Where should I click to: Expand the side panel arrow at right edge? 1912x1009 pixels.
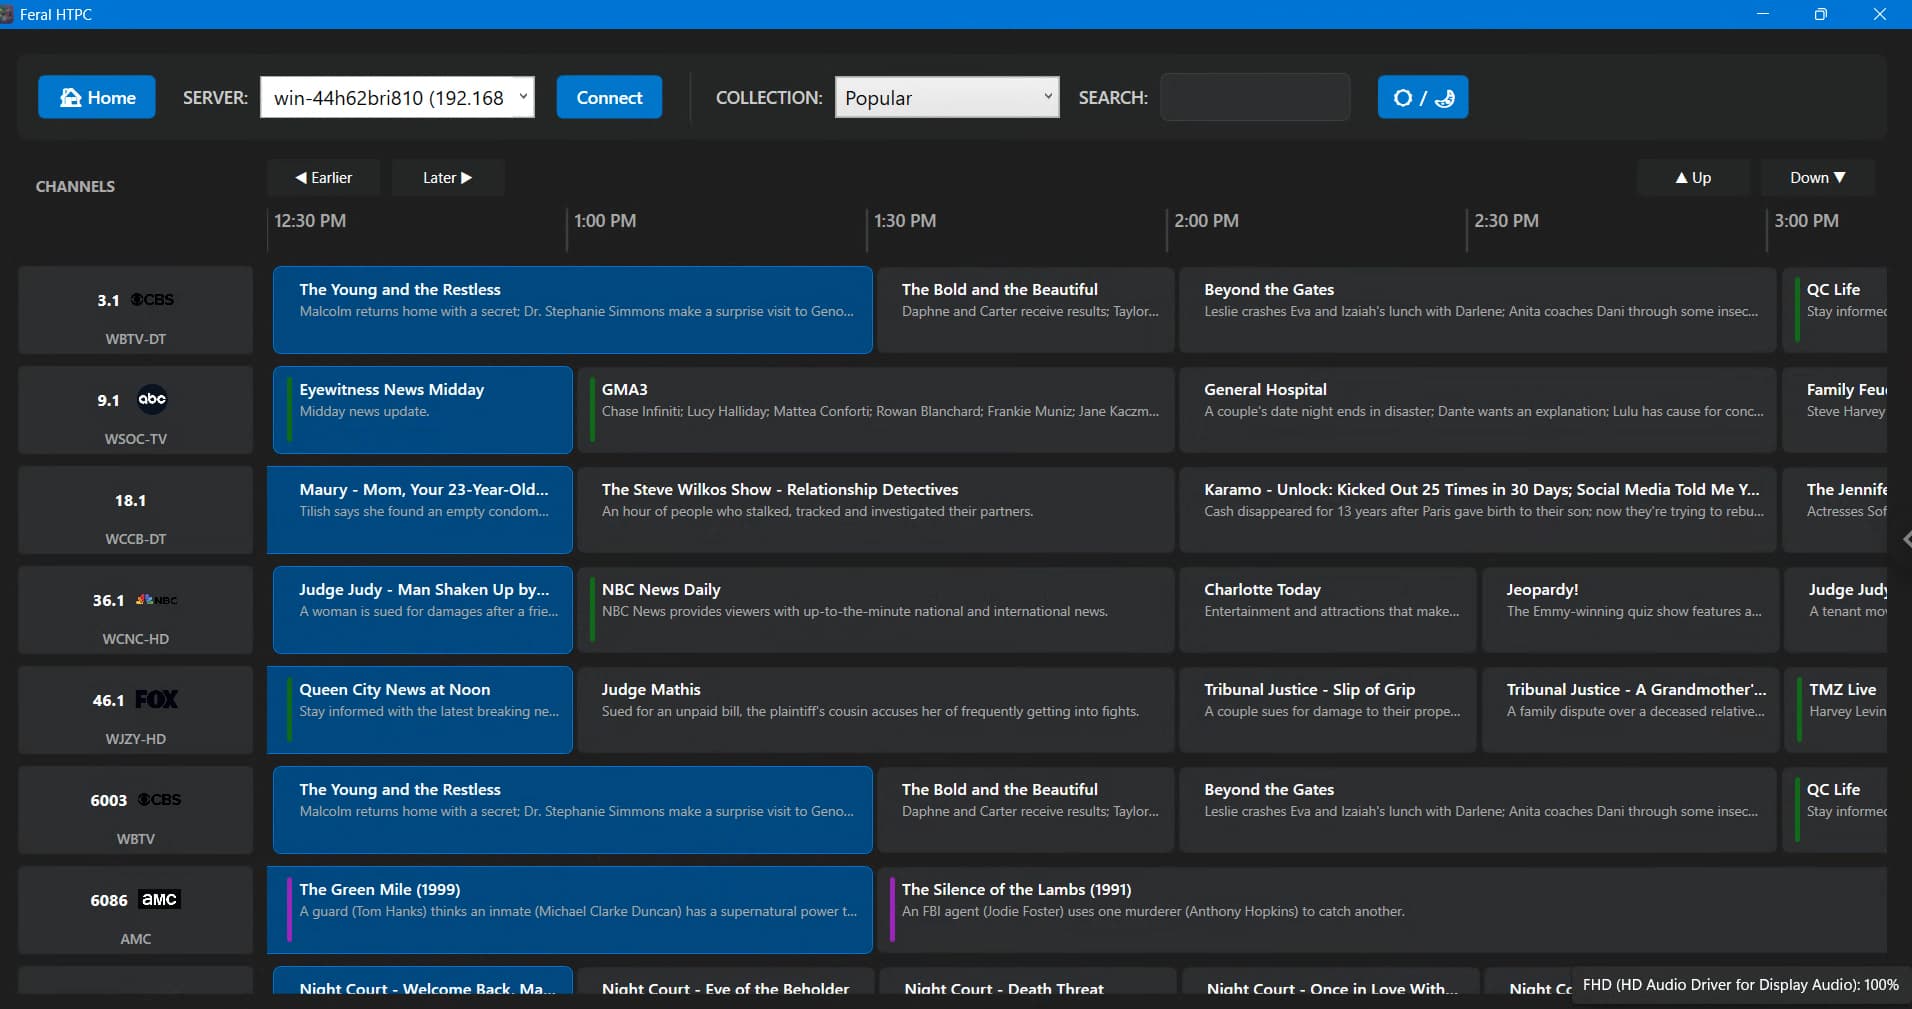click(x=1906, y=539)
